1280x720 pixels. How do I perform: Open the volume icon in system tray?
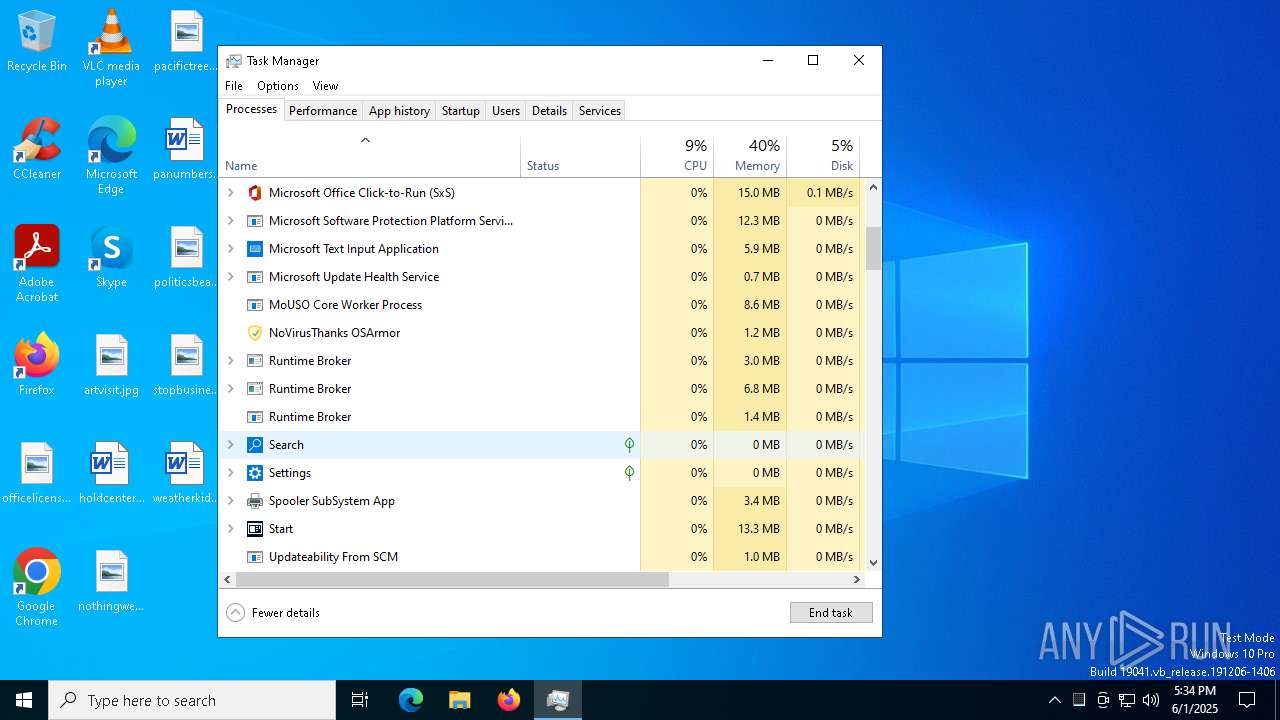click(1151, 700)
